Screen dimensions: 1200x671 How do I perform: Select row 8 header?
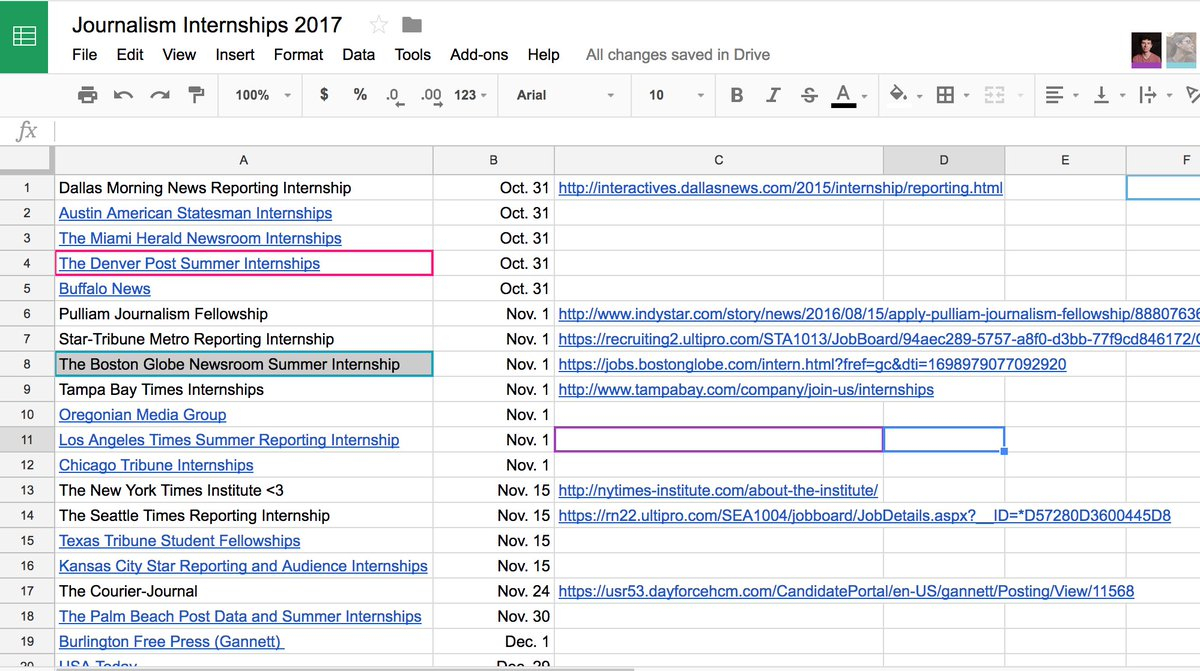(27, 364)
